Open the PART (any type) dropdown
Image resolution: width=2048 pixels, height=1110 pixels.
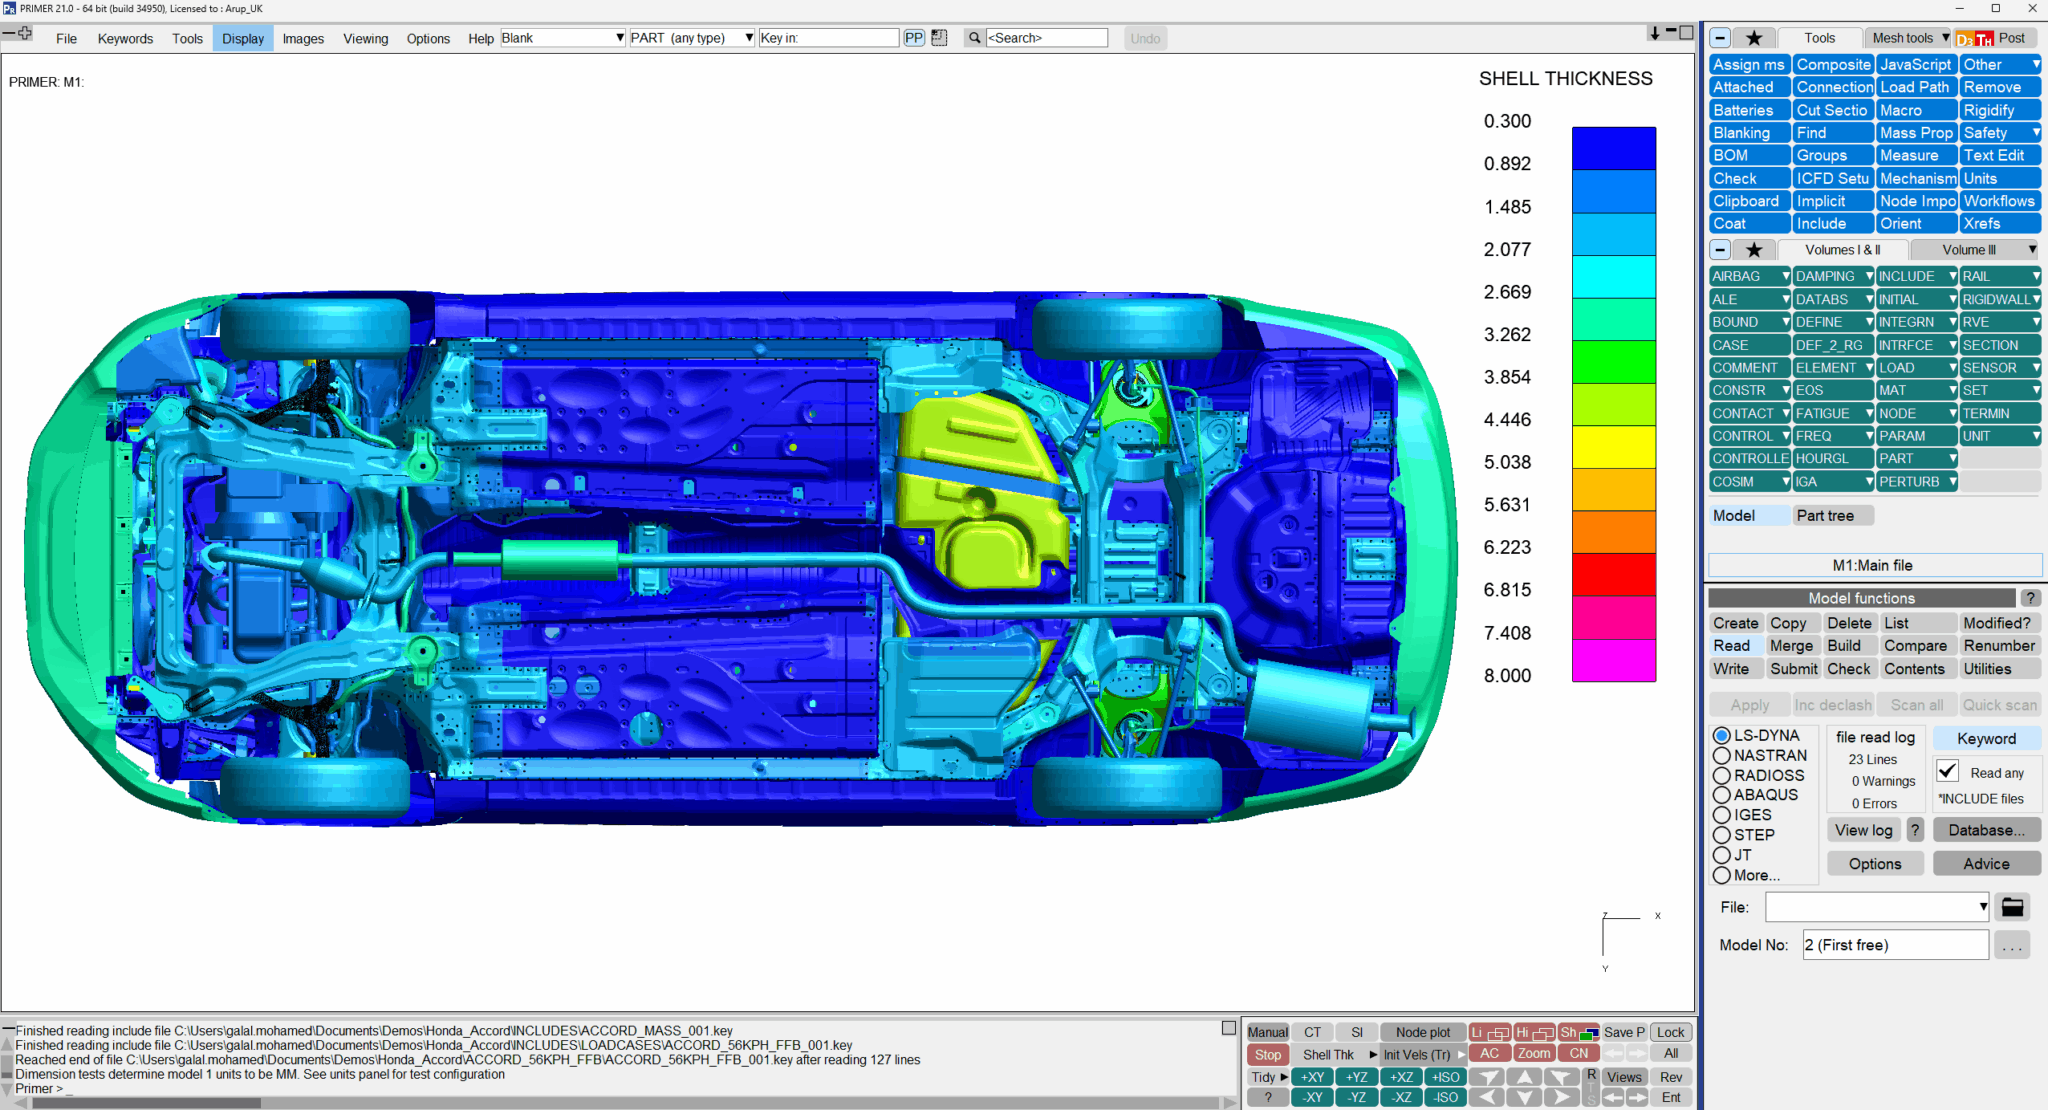(x=748, y=38)
